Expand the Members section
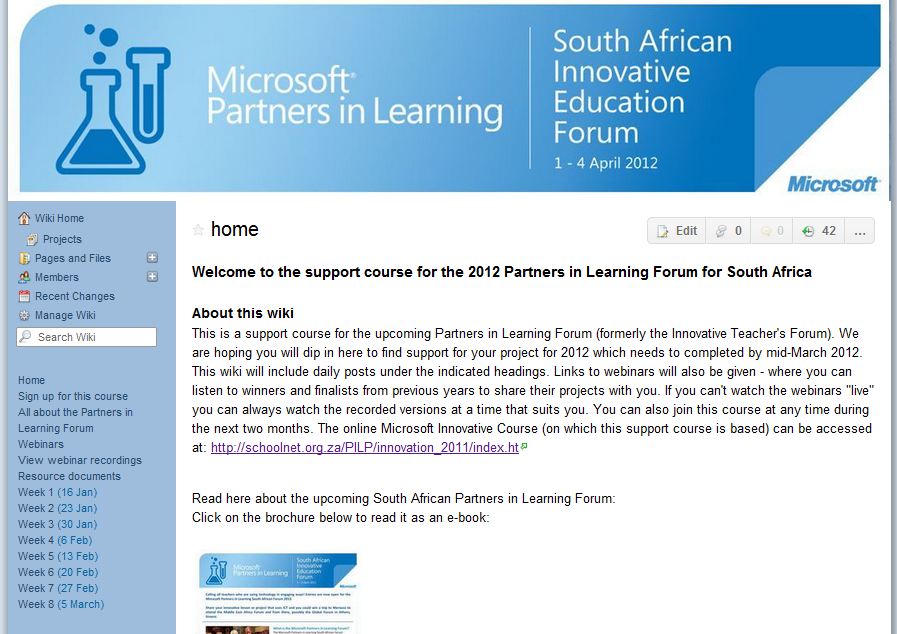This screenshot has width=897, height=634. (x=152, y=277)
